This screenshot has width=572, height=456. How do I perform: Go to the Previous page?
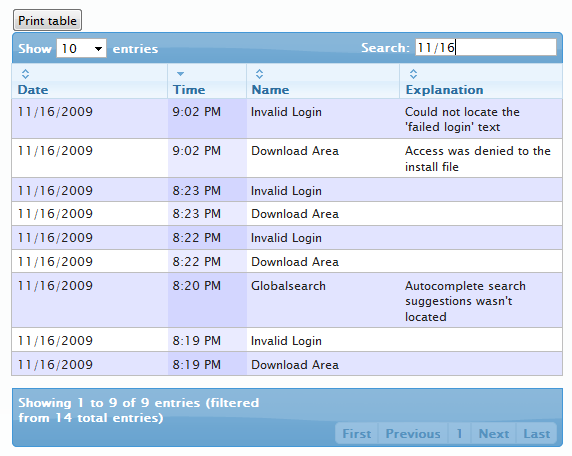[413, 433]
